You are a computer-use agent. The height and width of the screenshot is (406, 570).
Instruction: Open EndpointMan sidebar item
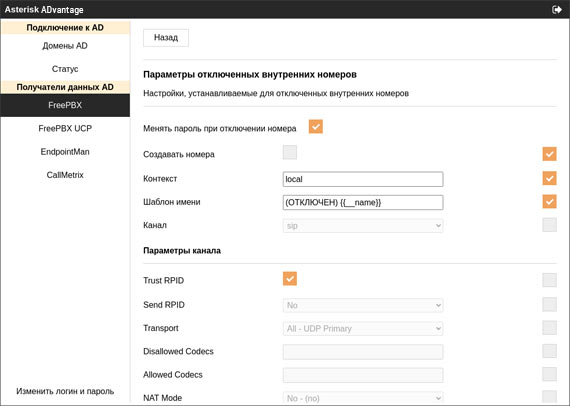pos(65,152)
